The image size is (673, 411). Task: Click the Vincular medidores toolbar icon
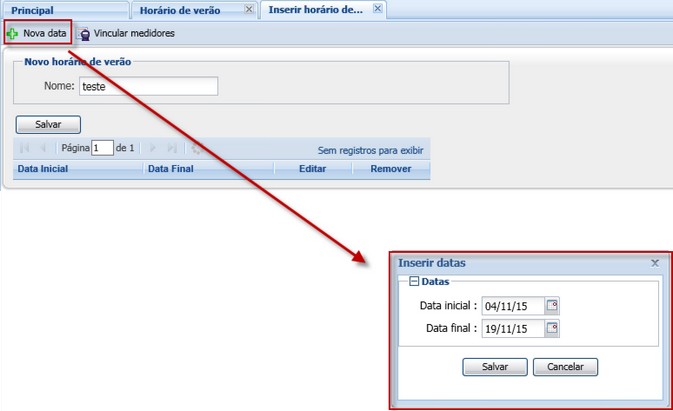[85, 33]
